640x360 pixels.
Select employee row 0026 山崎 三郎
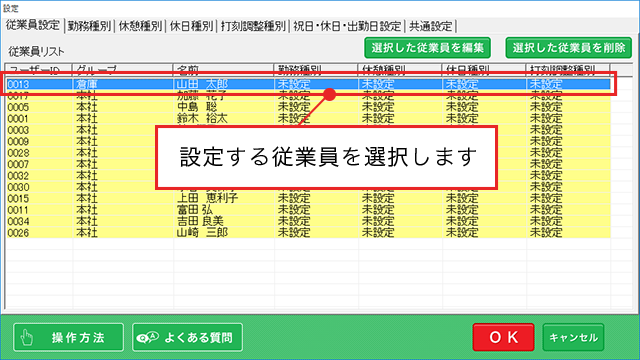pyautogui.click(x=309, y=233)
